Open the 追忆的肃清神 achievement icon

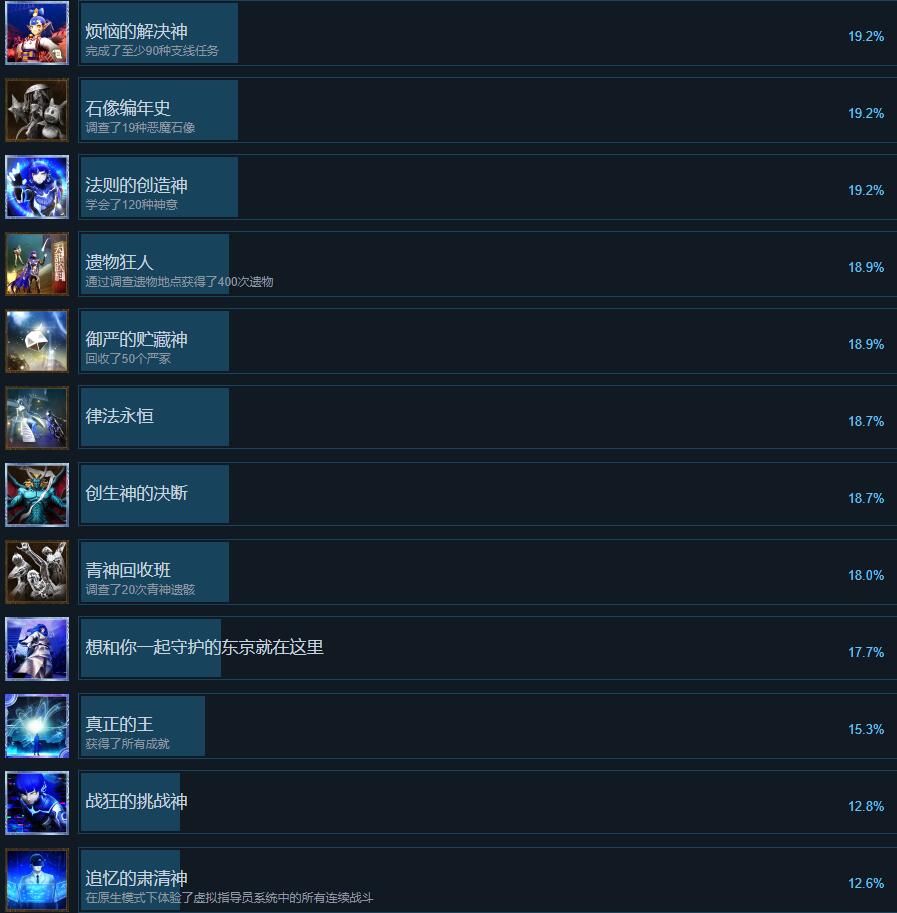click(x=37, y=880)
